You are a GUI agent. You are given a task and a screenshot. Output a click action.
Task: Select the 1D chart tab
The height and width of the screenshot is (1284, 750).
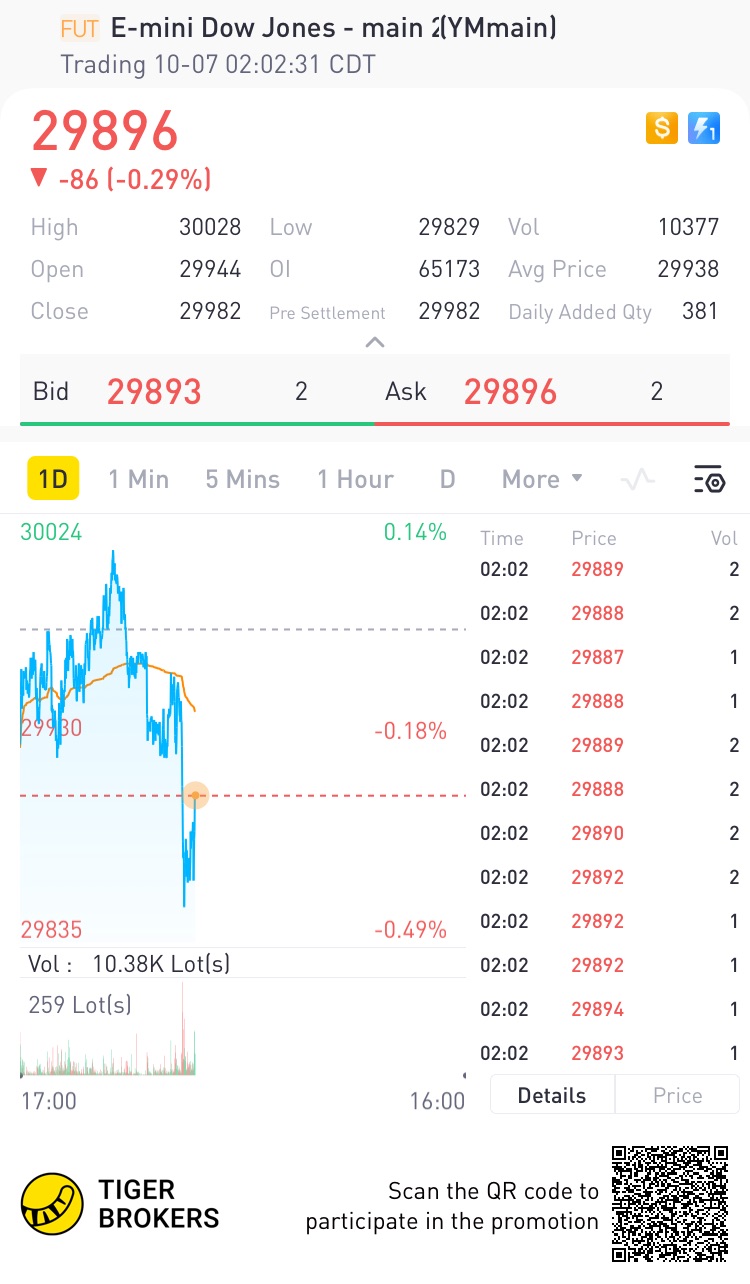[52, 479]
